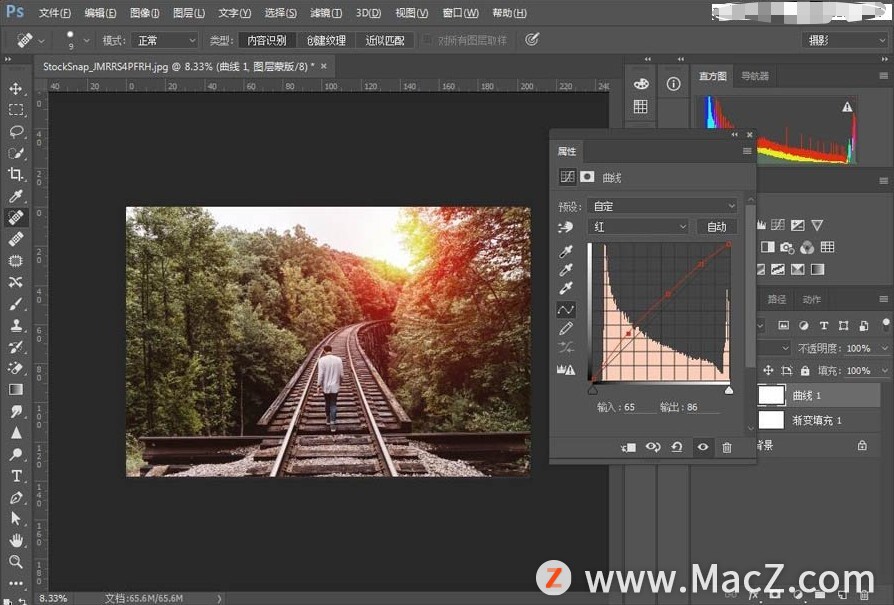Add a Gradient Map adjustment layer
The height and width of the screenshot is (605, 894).
click(x=817, y=269)
